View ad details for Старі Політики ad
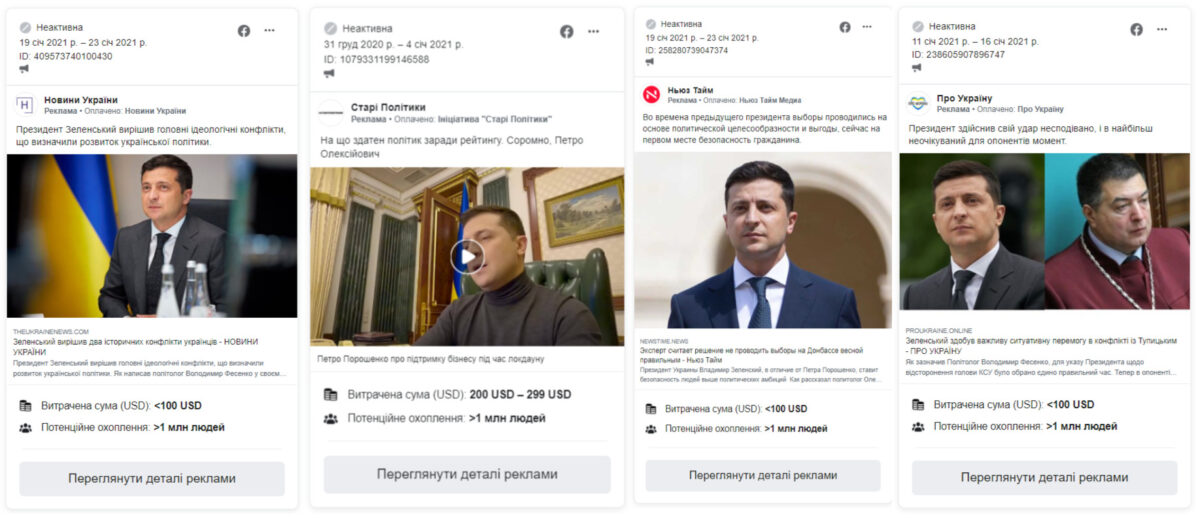This screenshot has width=1200, height=518. click(x=467, y=474)
